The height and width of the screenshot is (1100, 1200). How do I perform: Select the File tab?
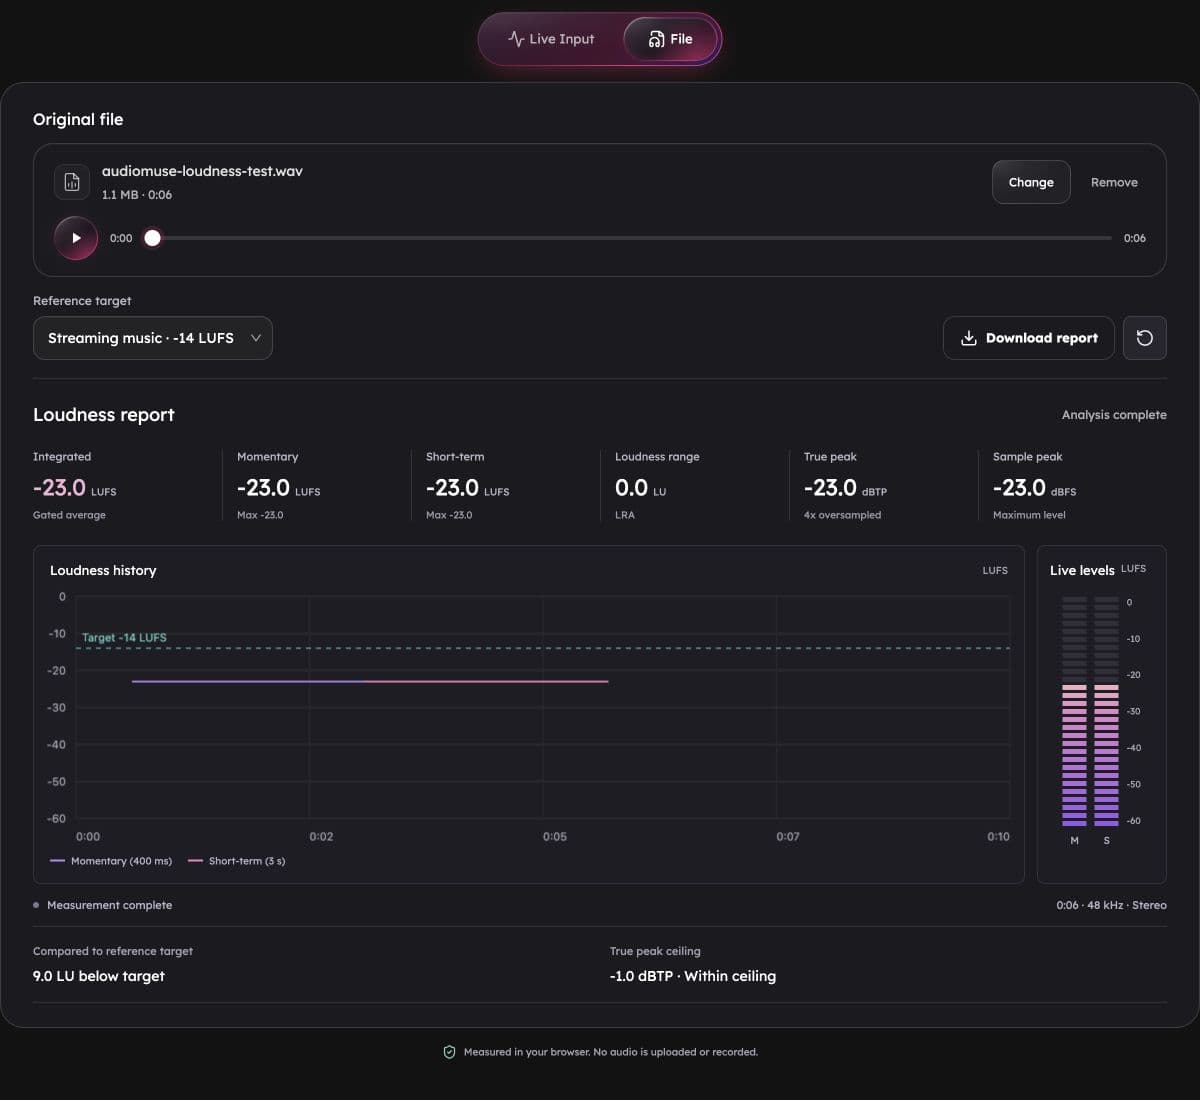click(670, 39)
